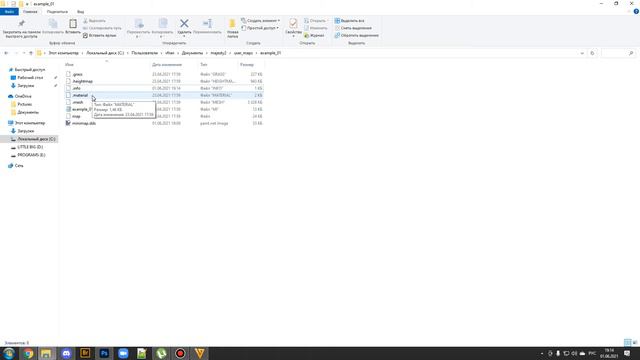Open the Pictures folder under OneDrive

tap(24, 104)
